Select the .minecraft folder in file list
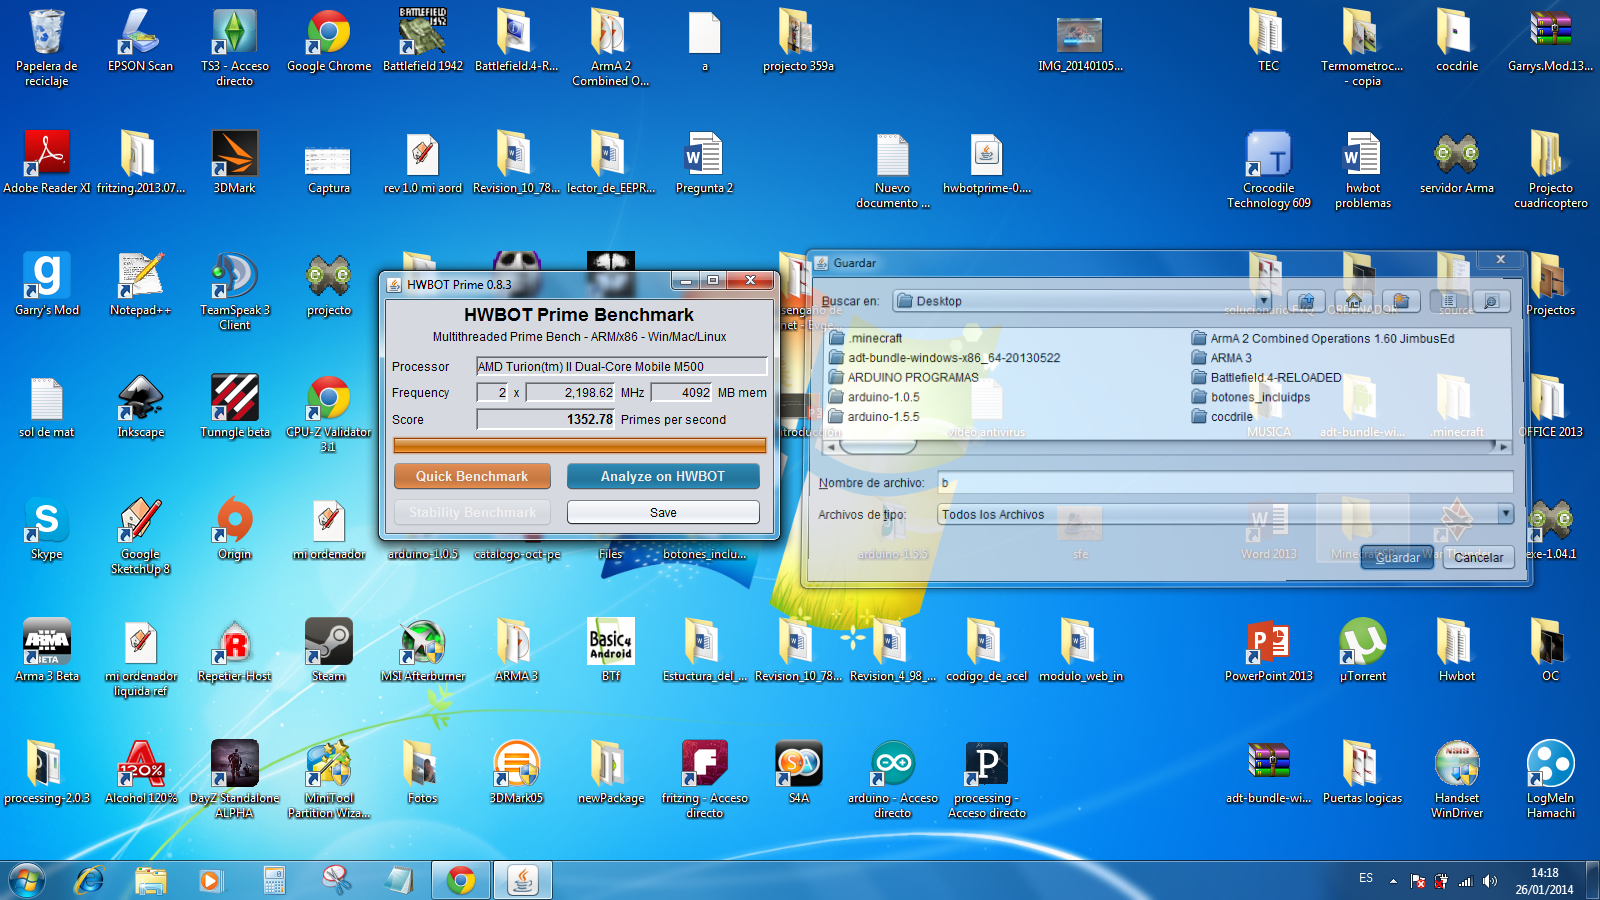Image resolution: width=1600 pixels, height=900 pixels. pyautogui.click(x=866, y=338)
